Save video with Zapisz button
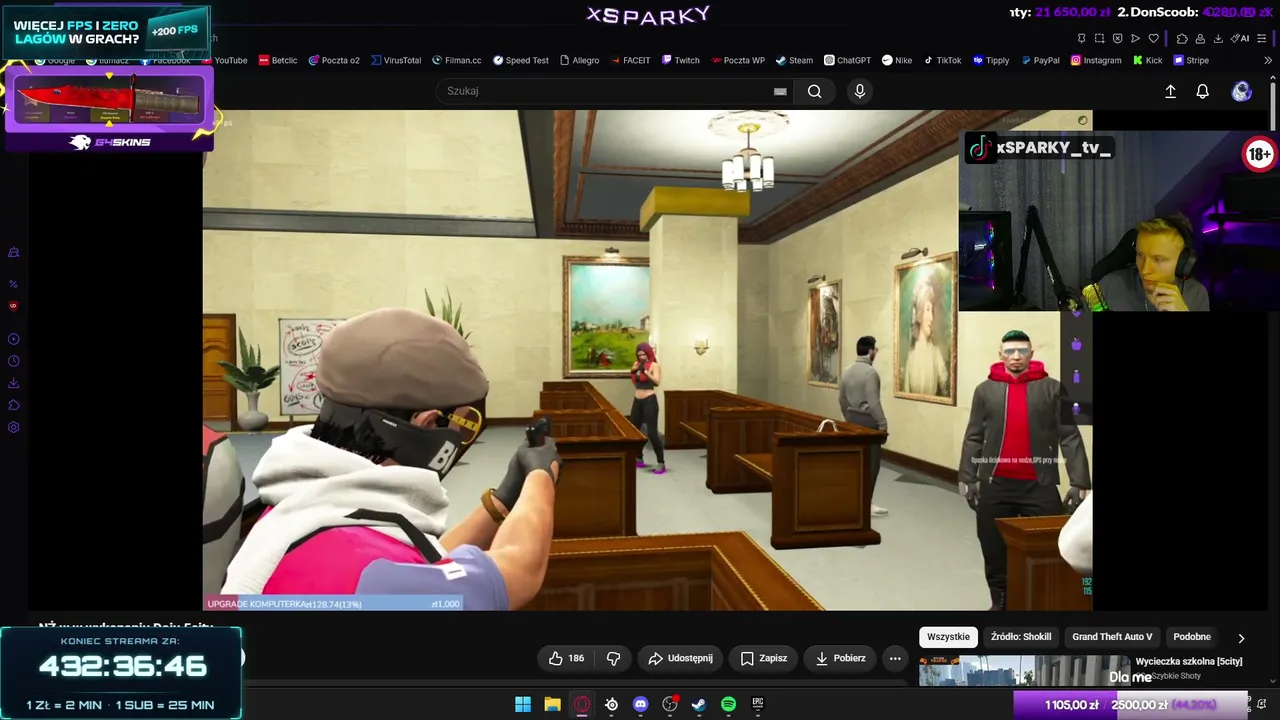This screenshot has height=720, width=1280. (x=764, y=658)
